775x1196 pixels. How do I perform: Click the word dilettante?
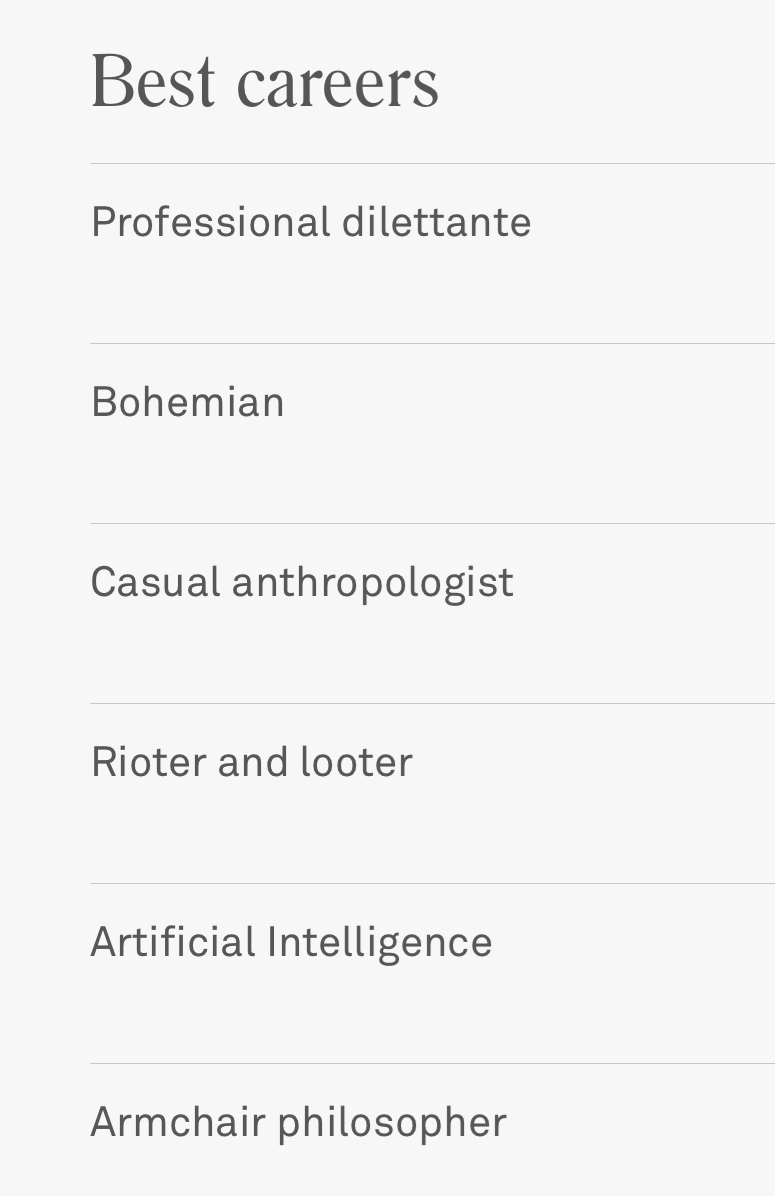[x=436, y=222]
